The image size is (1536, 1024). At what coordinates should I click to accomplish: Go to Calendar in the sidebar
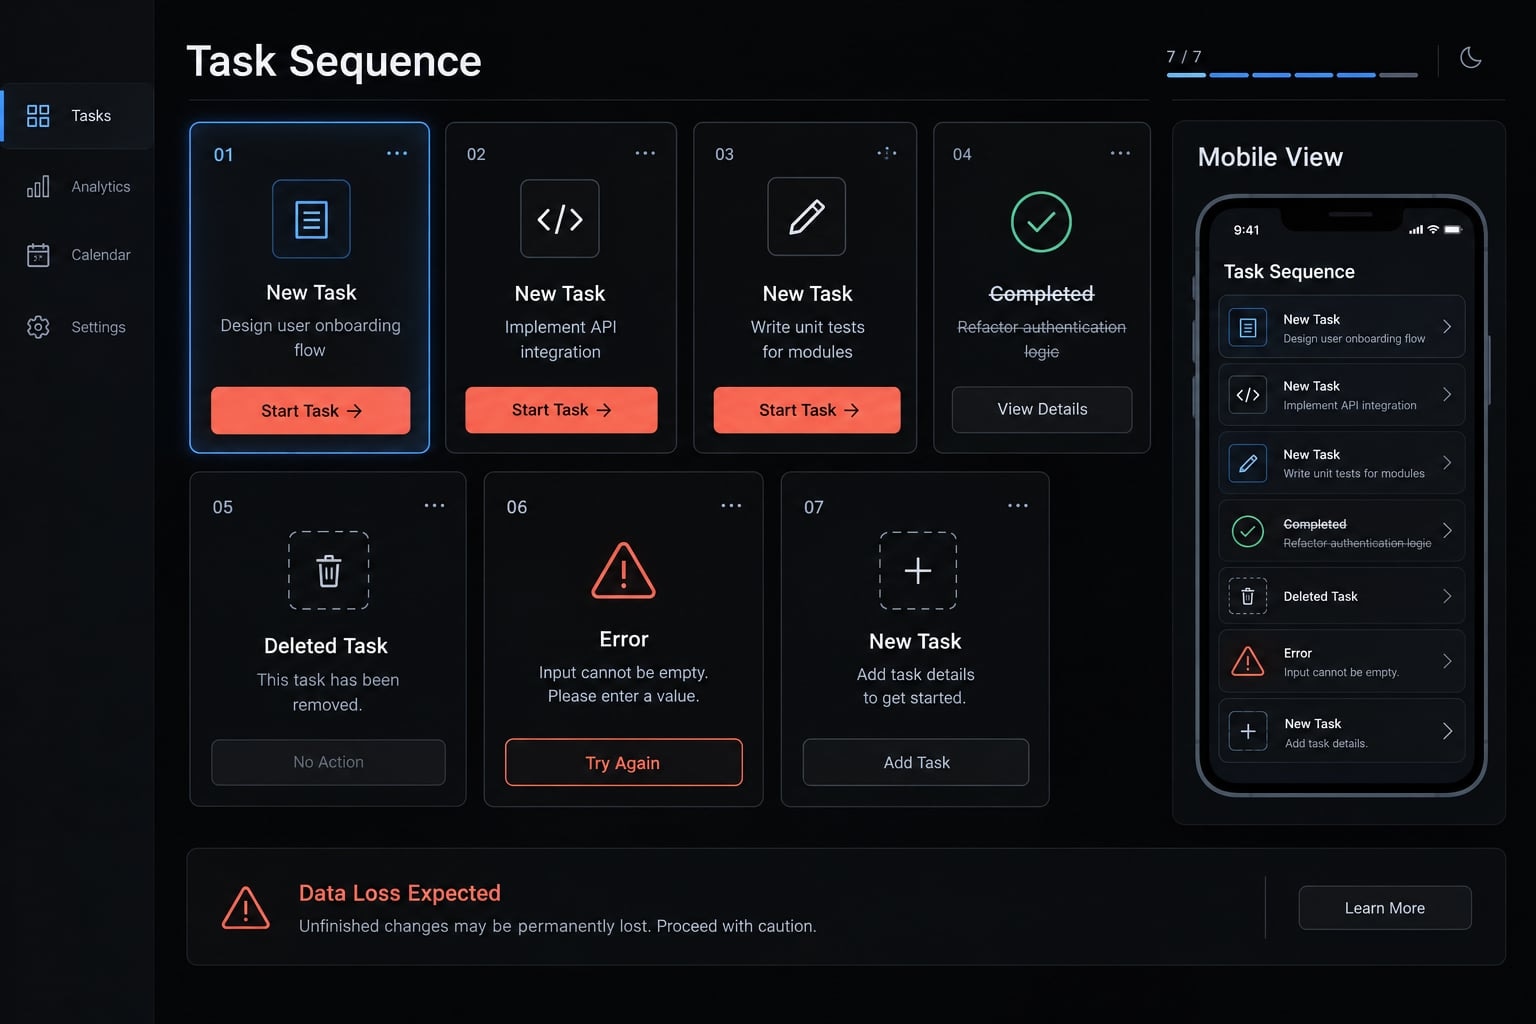click(x=77, y=255)
